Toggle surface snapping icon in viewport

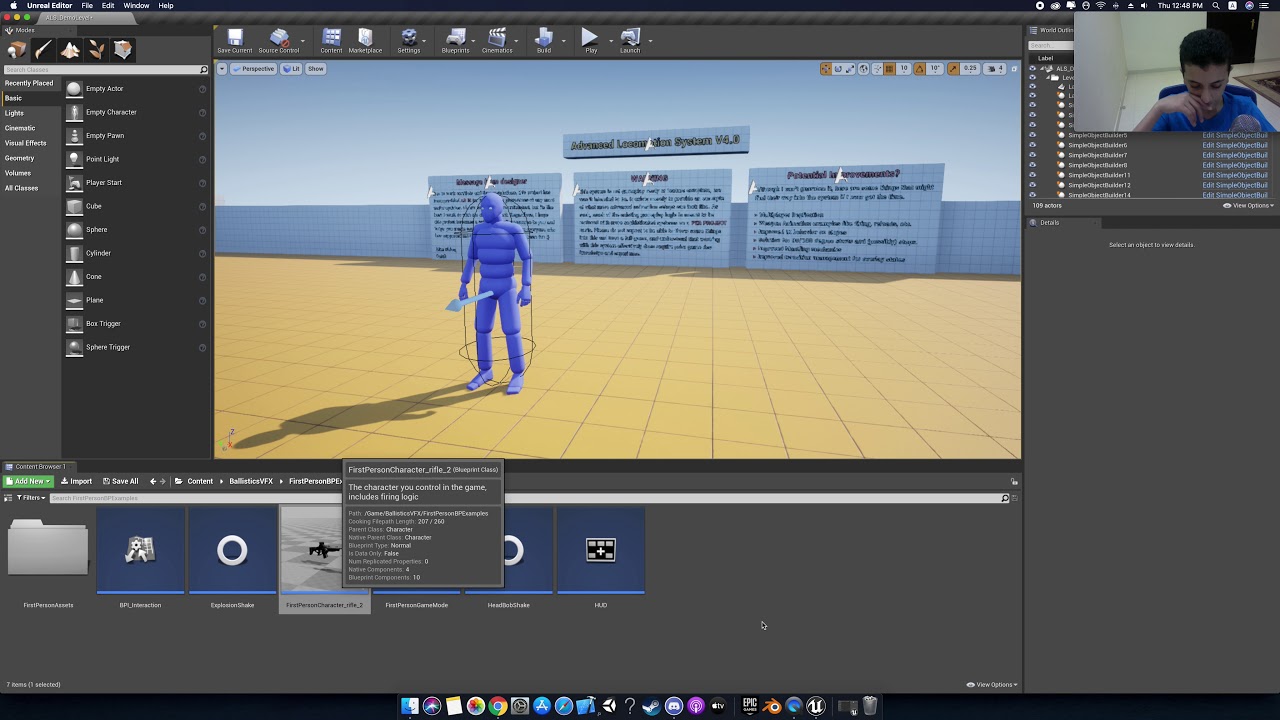(x=877, y=69)
